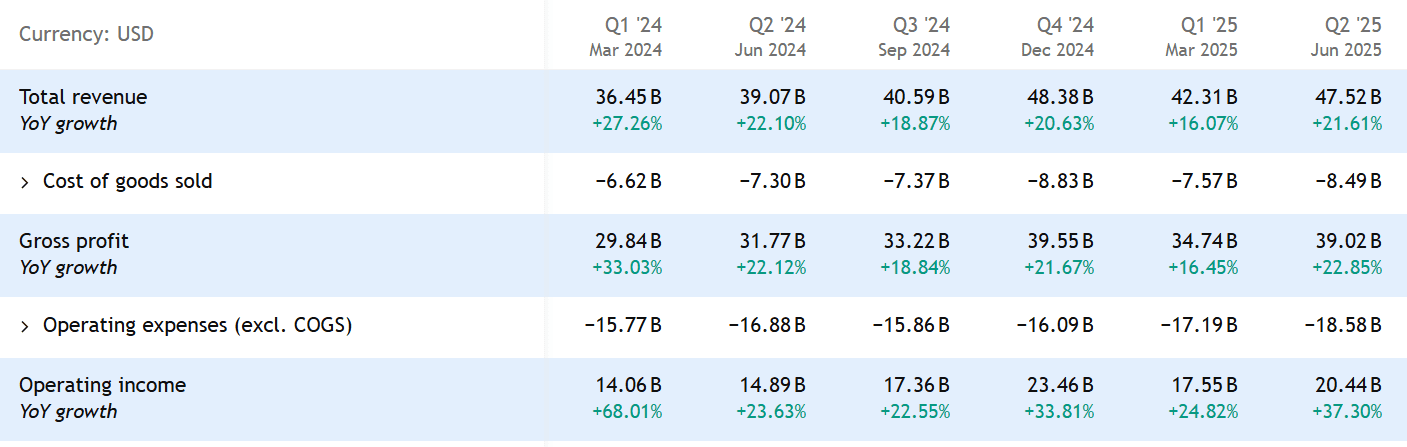Click the Operating income row label
The height and width of the screenshot is (447, 1407).
(x=102, y=385)
